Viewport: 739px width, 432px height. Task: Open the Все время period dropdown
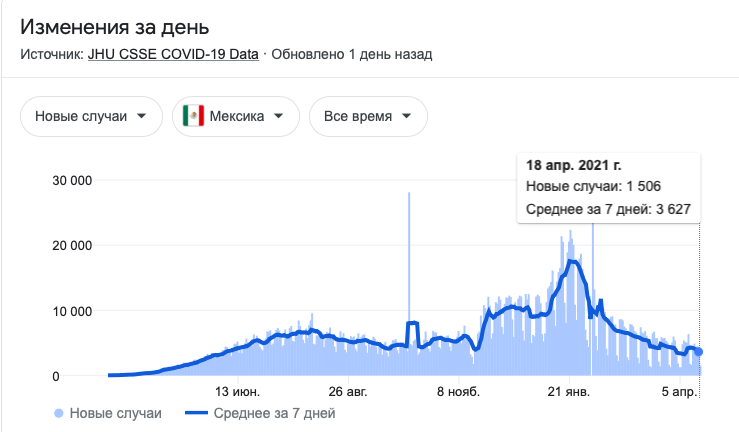click(x=368, y=117)
